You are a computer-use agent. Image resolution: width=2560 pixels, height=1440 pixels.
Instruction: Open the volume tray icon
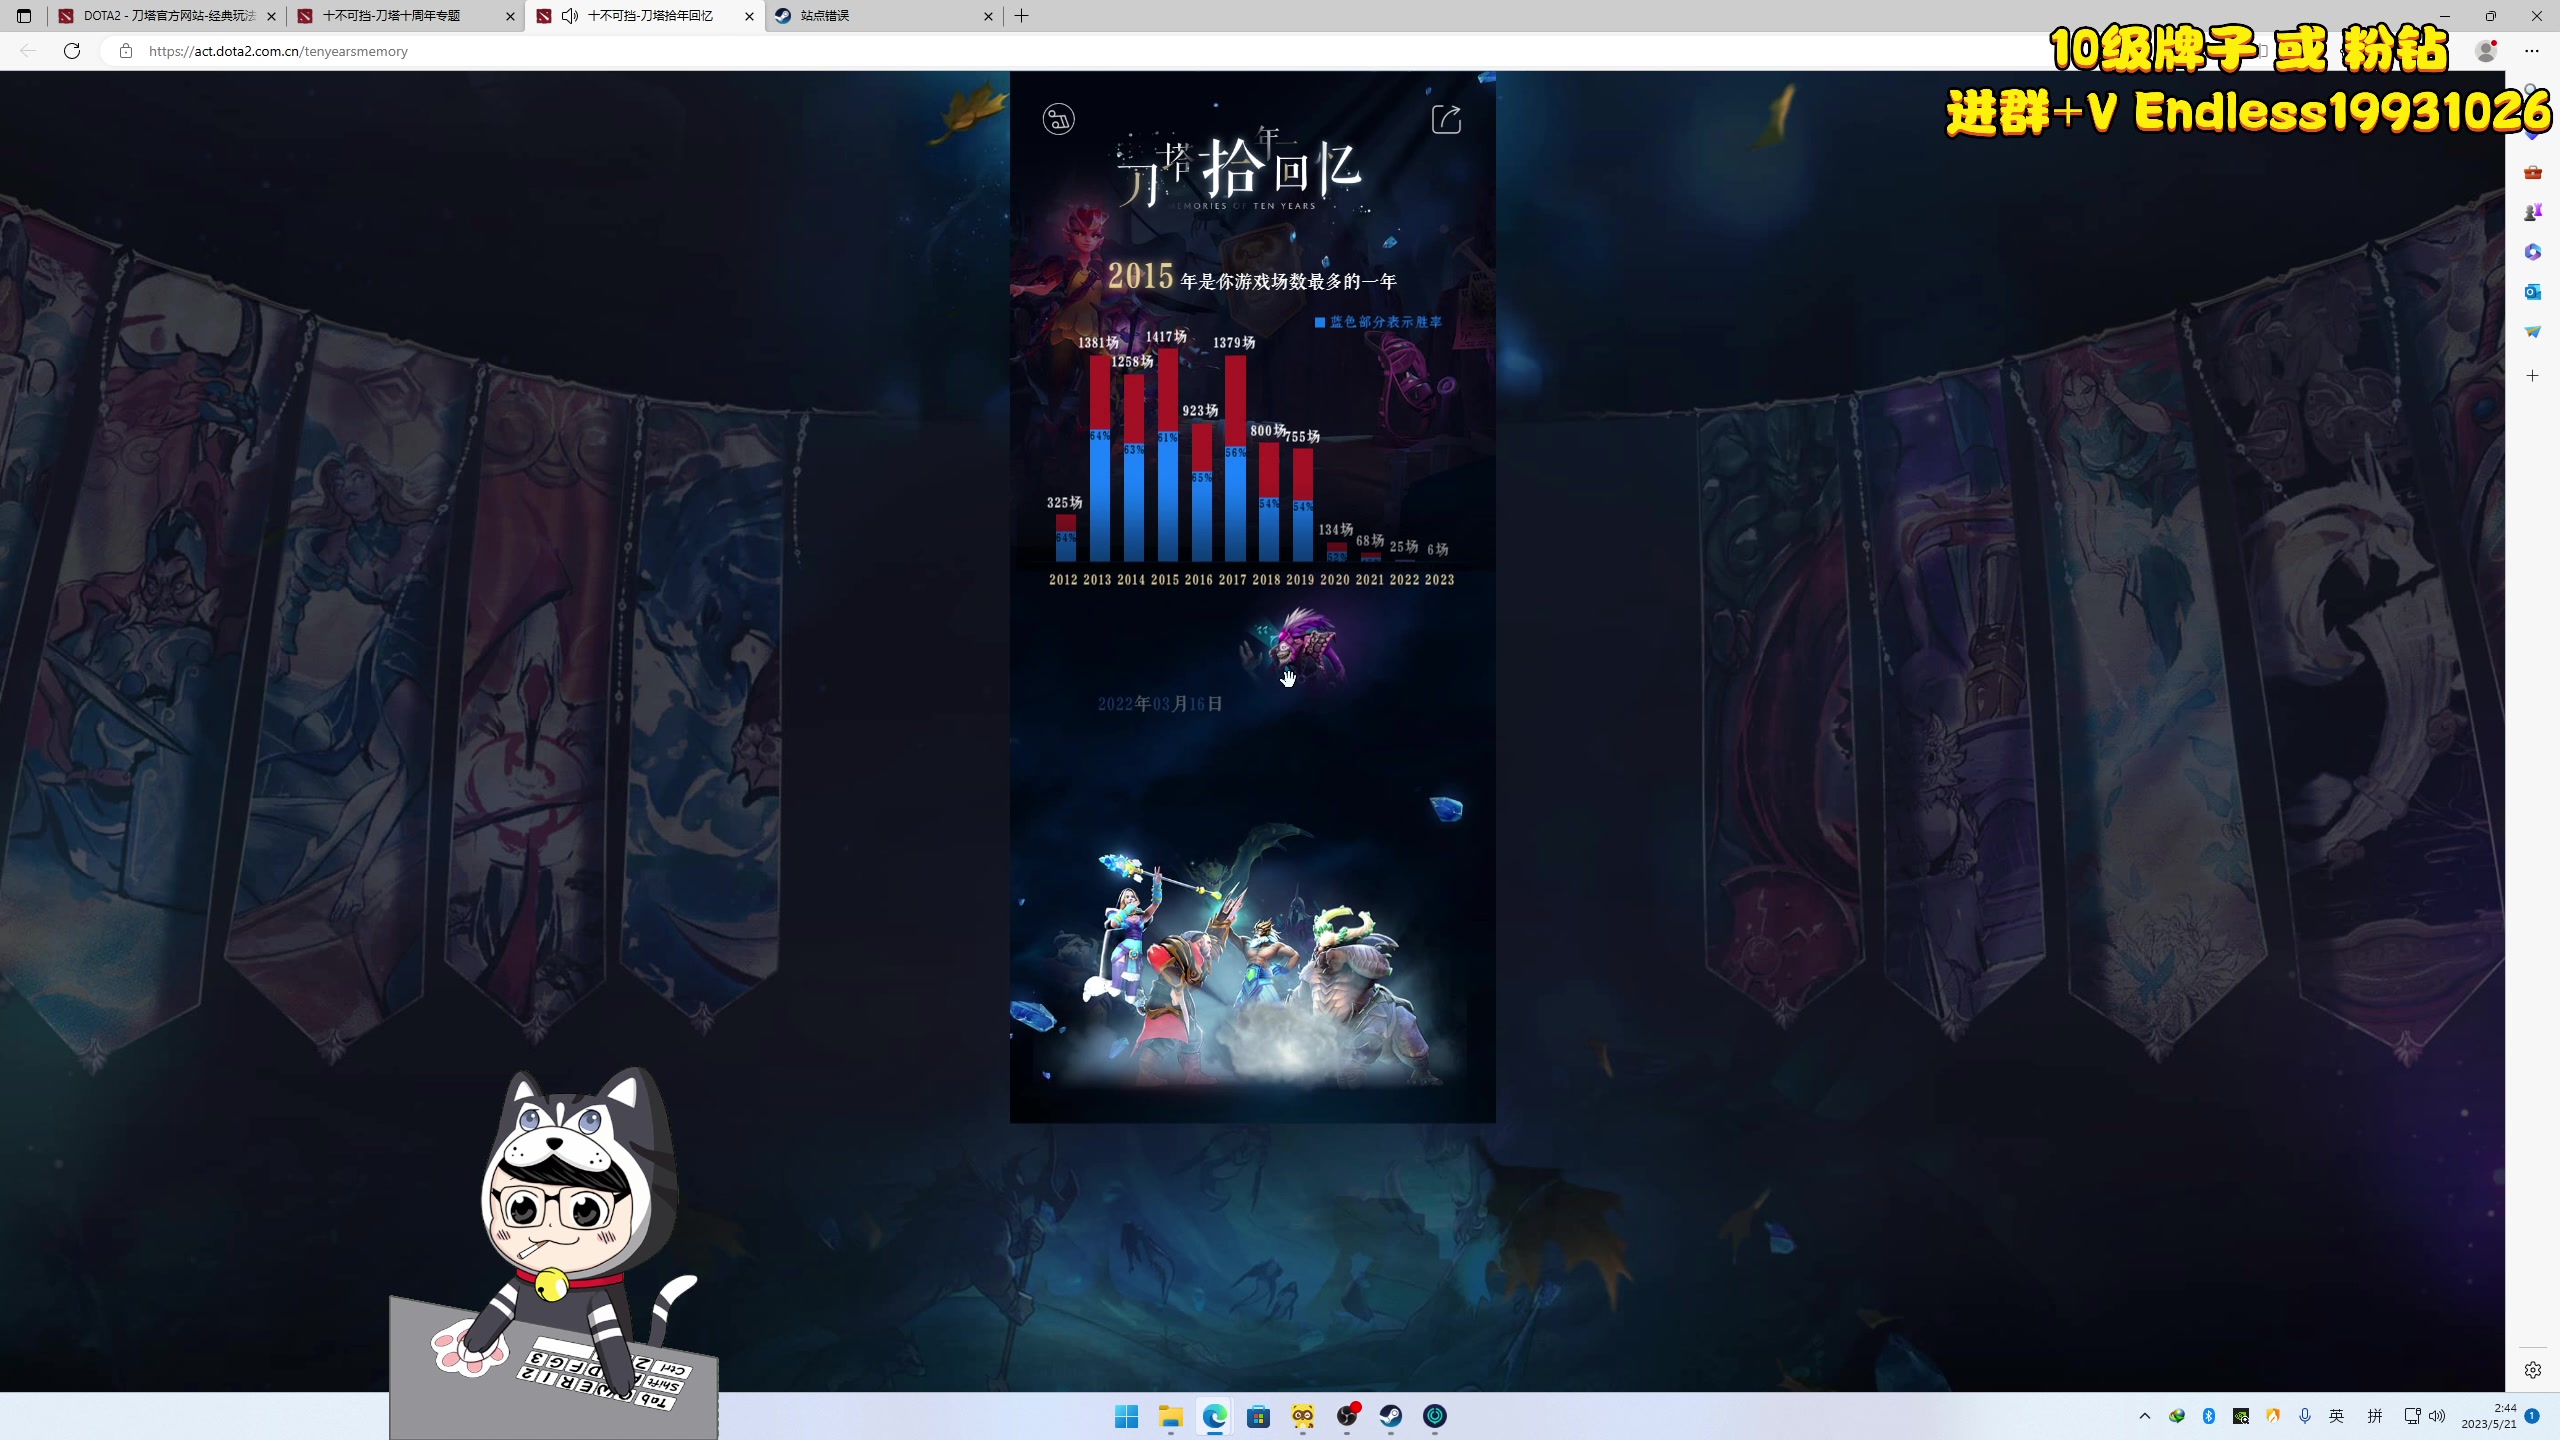click(2437, 1416)
